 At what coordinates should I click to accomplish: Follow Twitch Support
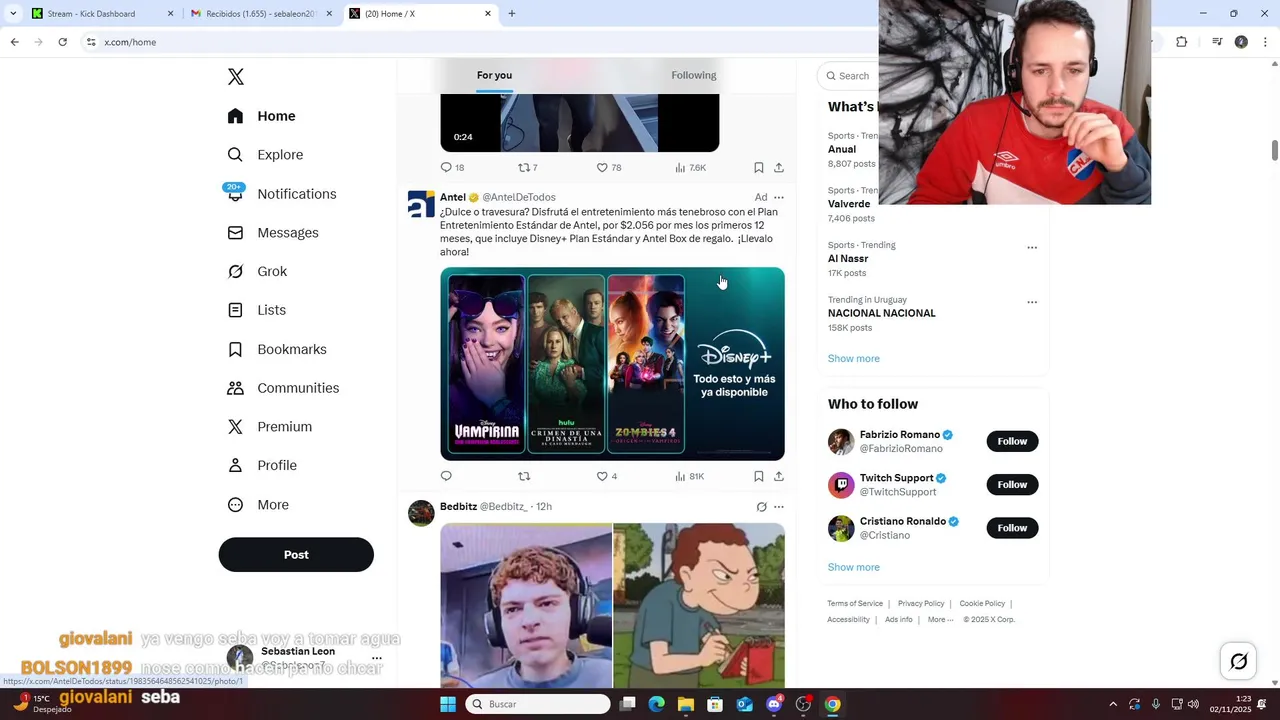coord(1012,485)
